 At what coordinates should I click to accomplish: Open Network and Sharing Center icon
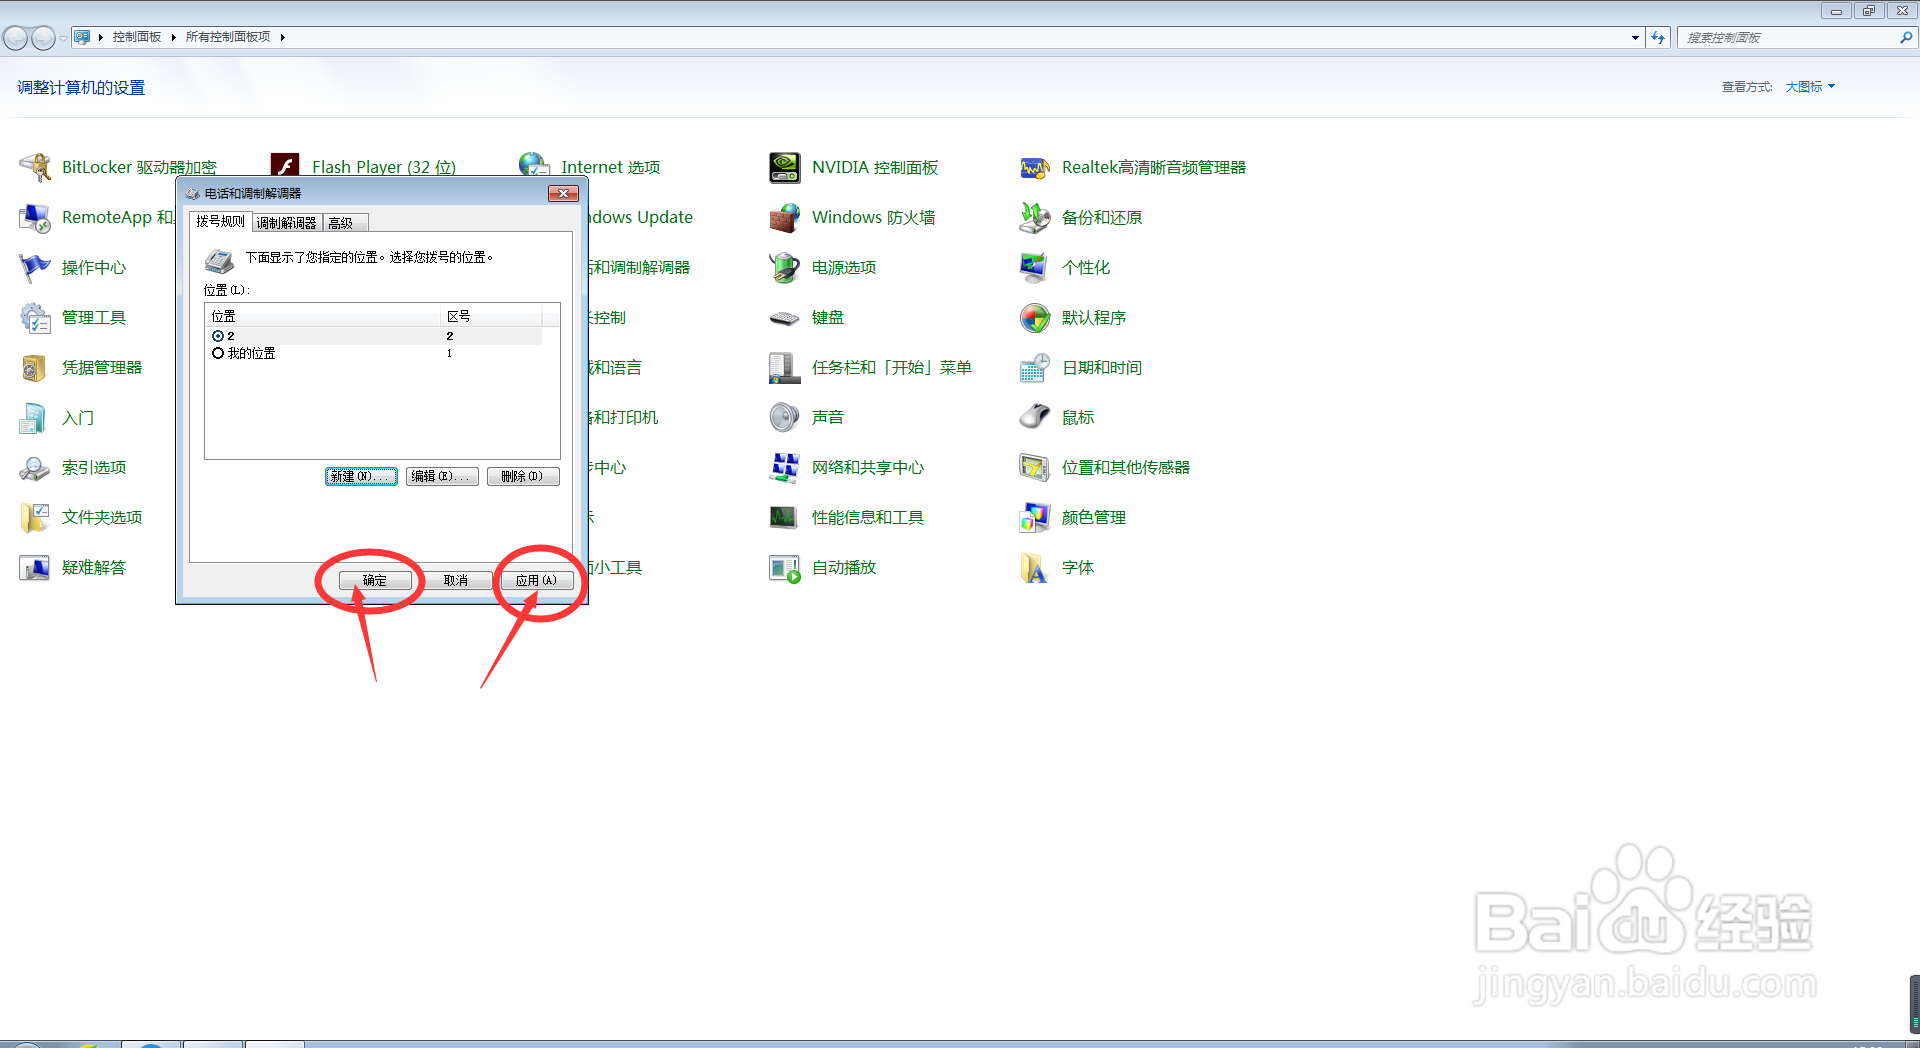point(785,467)
